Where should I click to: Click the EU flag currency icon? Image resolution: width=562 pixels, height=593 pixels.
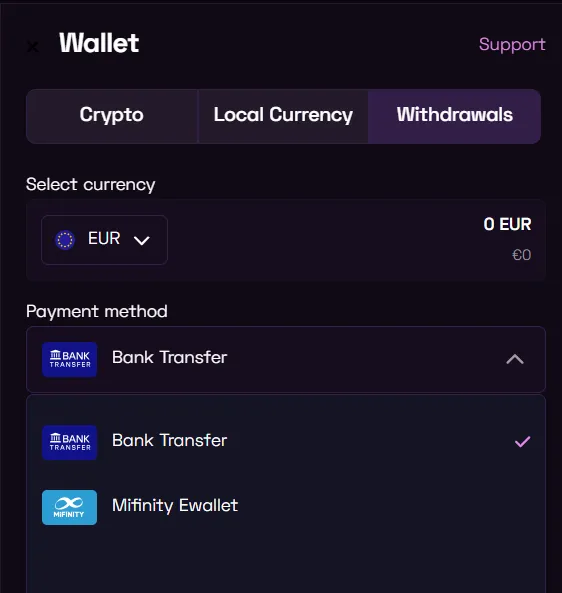(x=65, y=239)
